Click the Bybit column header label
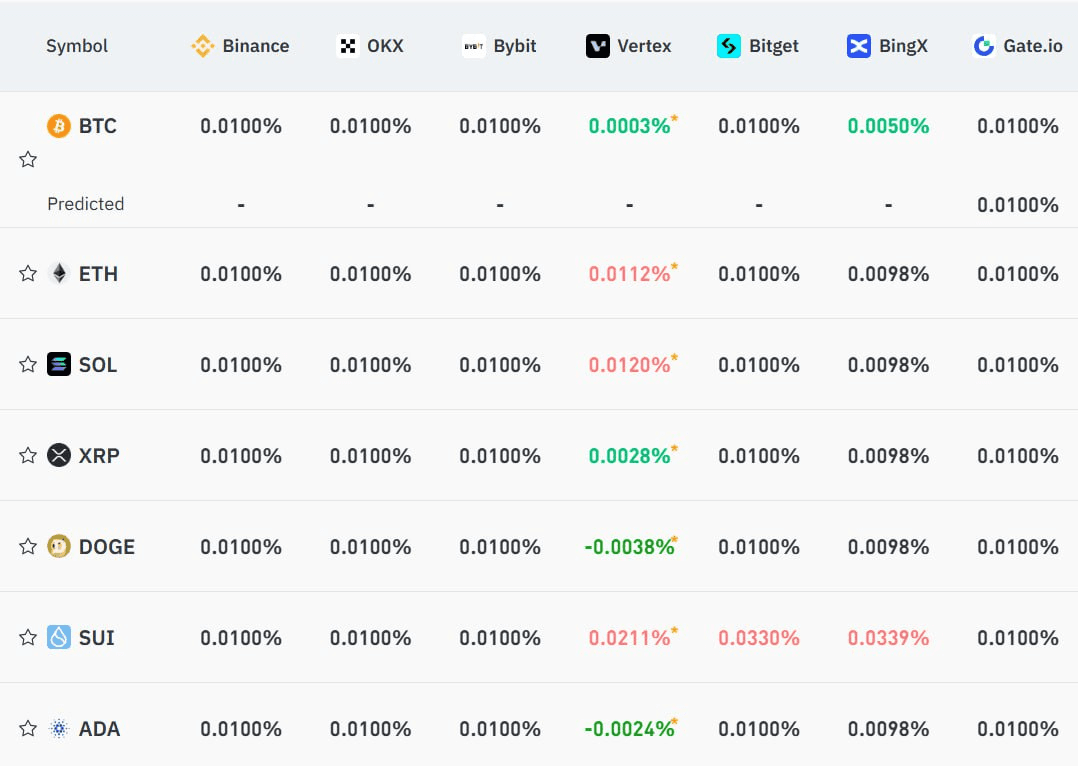This screenshot has width=1078, height=766. tap(515, 46)
